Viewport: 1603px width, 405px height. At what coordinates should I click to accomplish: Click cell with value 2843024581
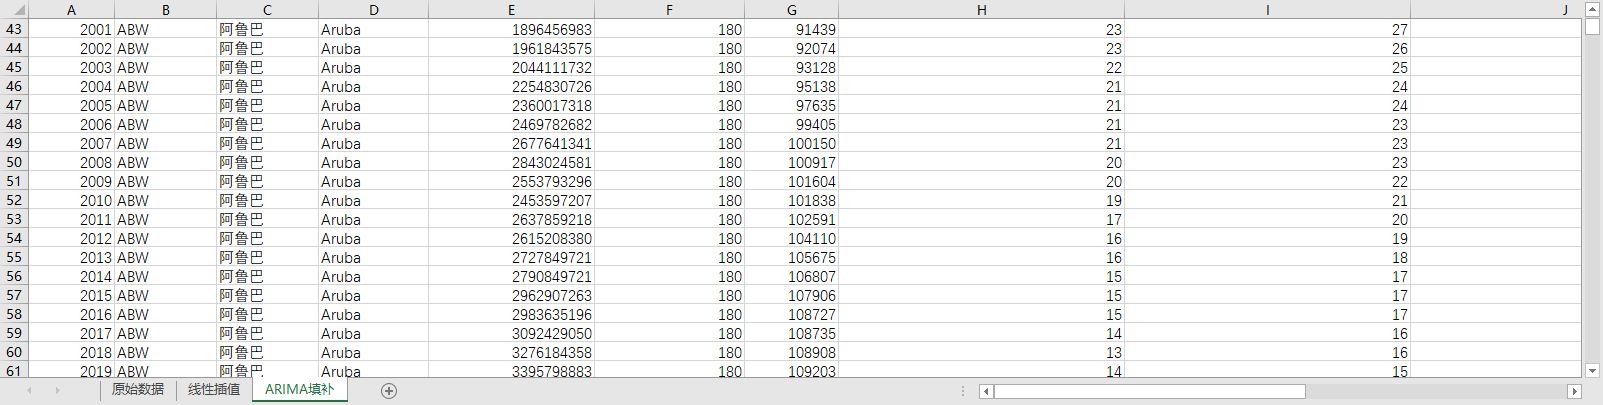(511, 163)
